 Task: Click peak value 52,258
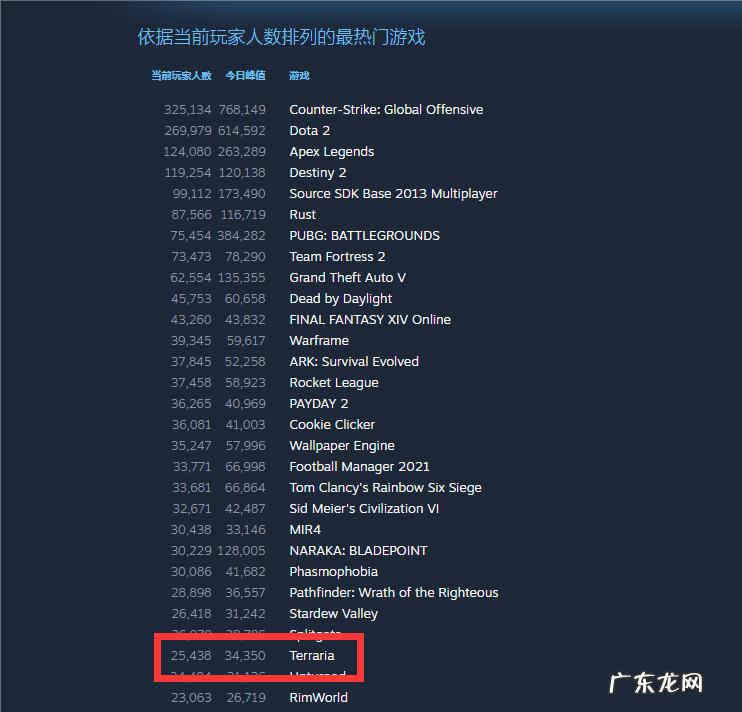(245, 362)
